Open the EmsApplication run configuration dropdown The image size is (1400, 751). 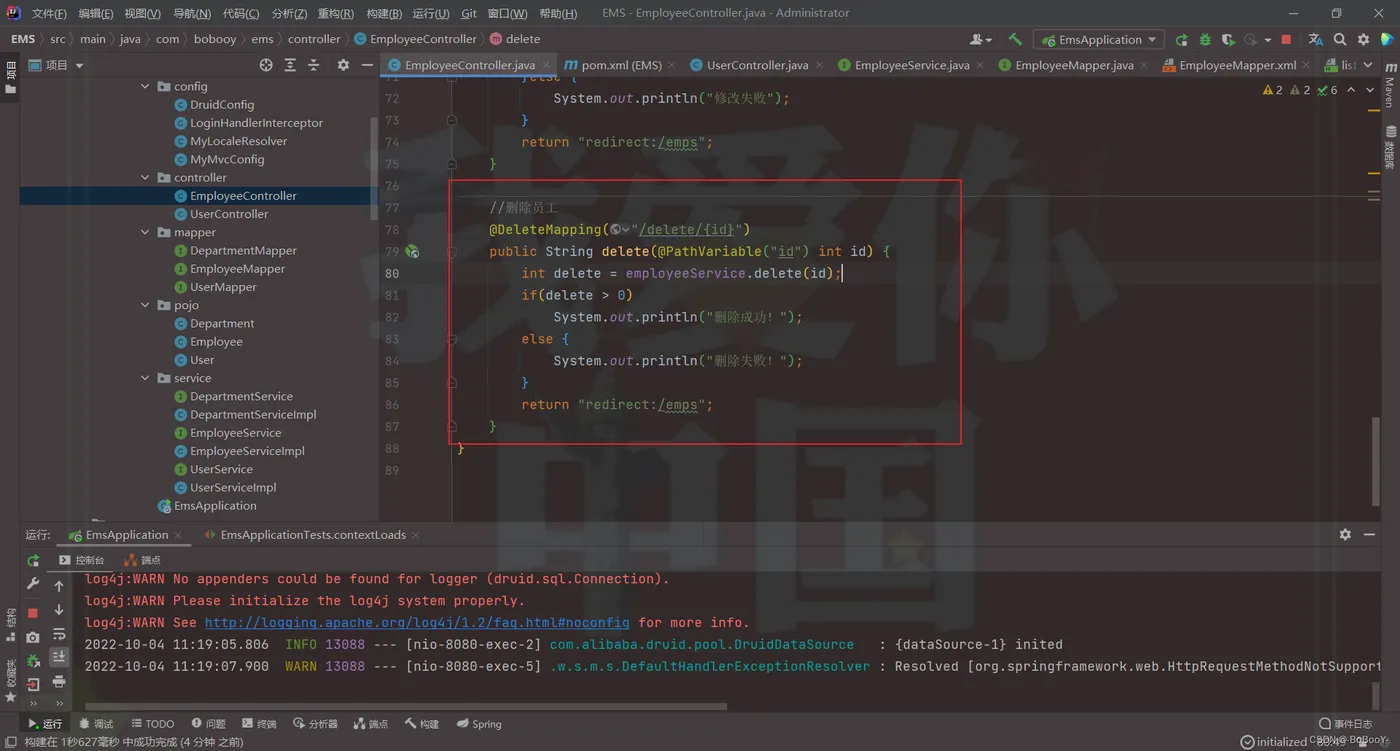1099,40
